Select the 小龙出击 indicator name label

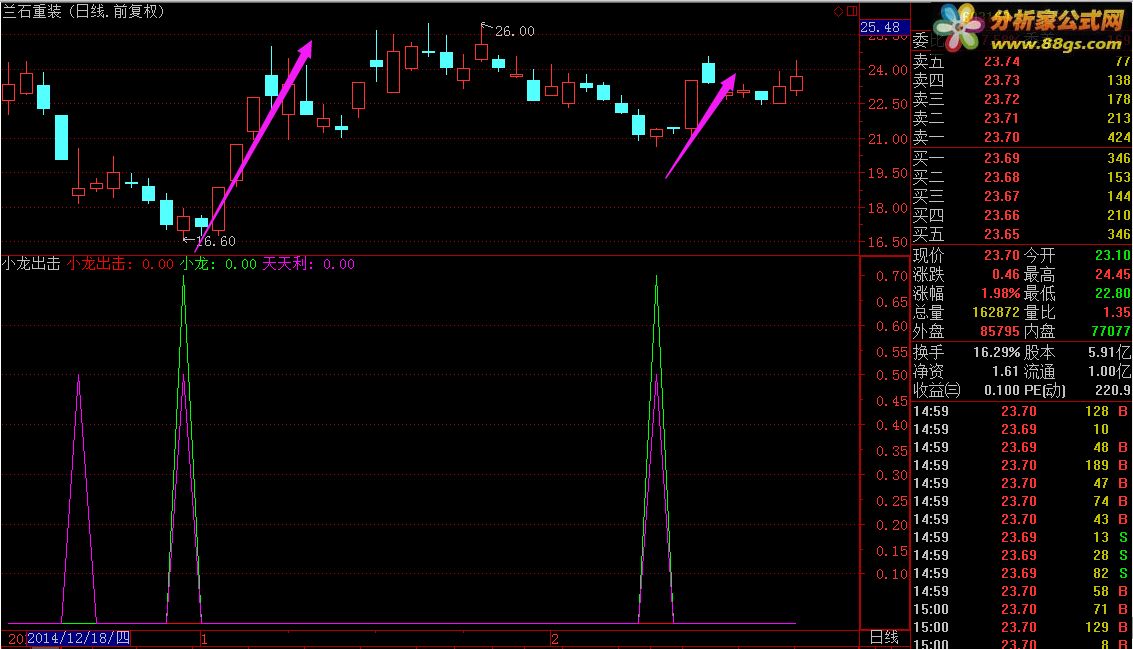pos(31,264)
